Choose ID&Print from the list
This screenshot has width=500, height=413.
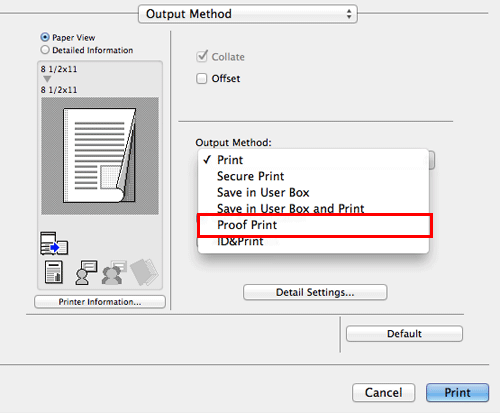313,241
